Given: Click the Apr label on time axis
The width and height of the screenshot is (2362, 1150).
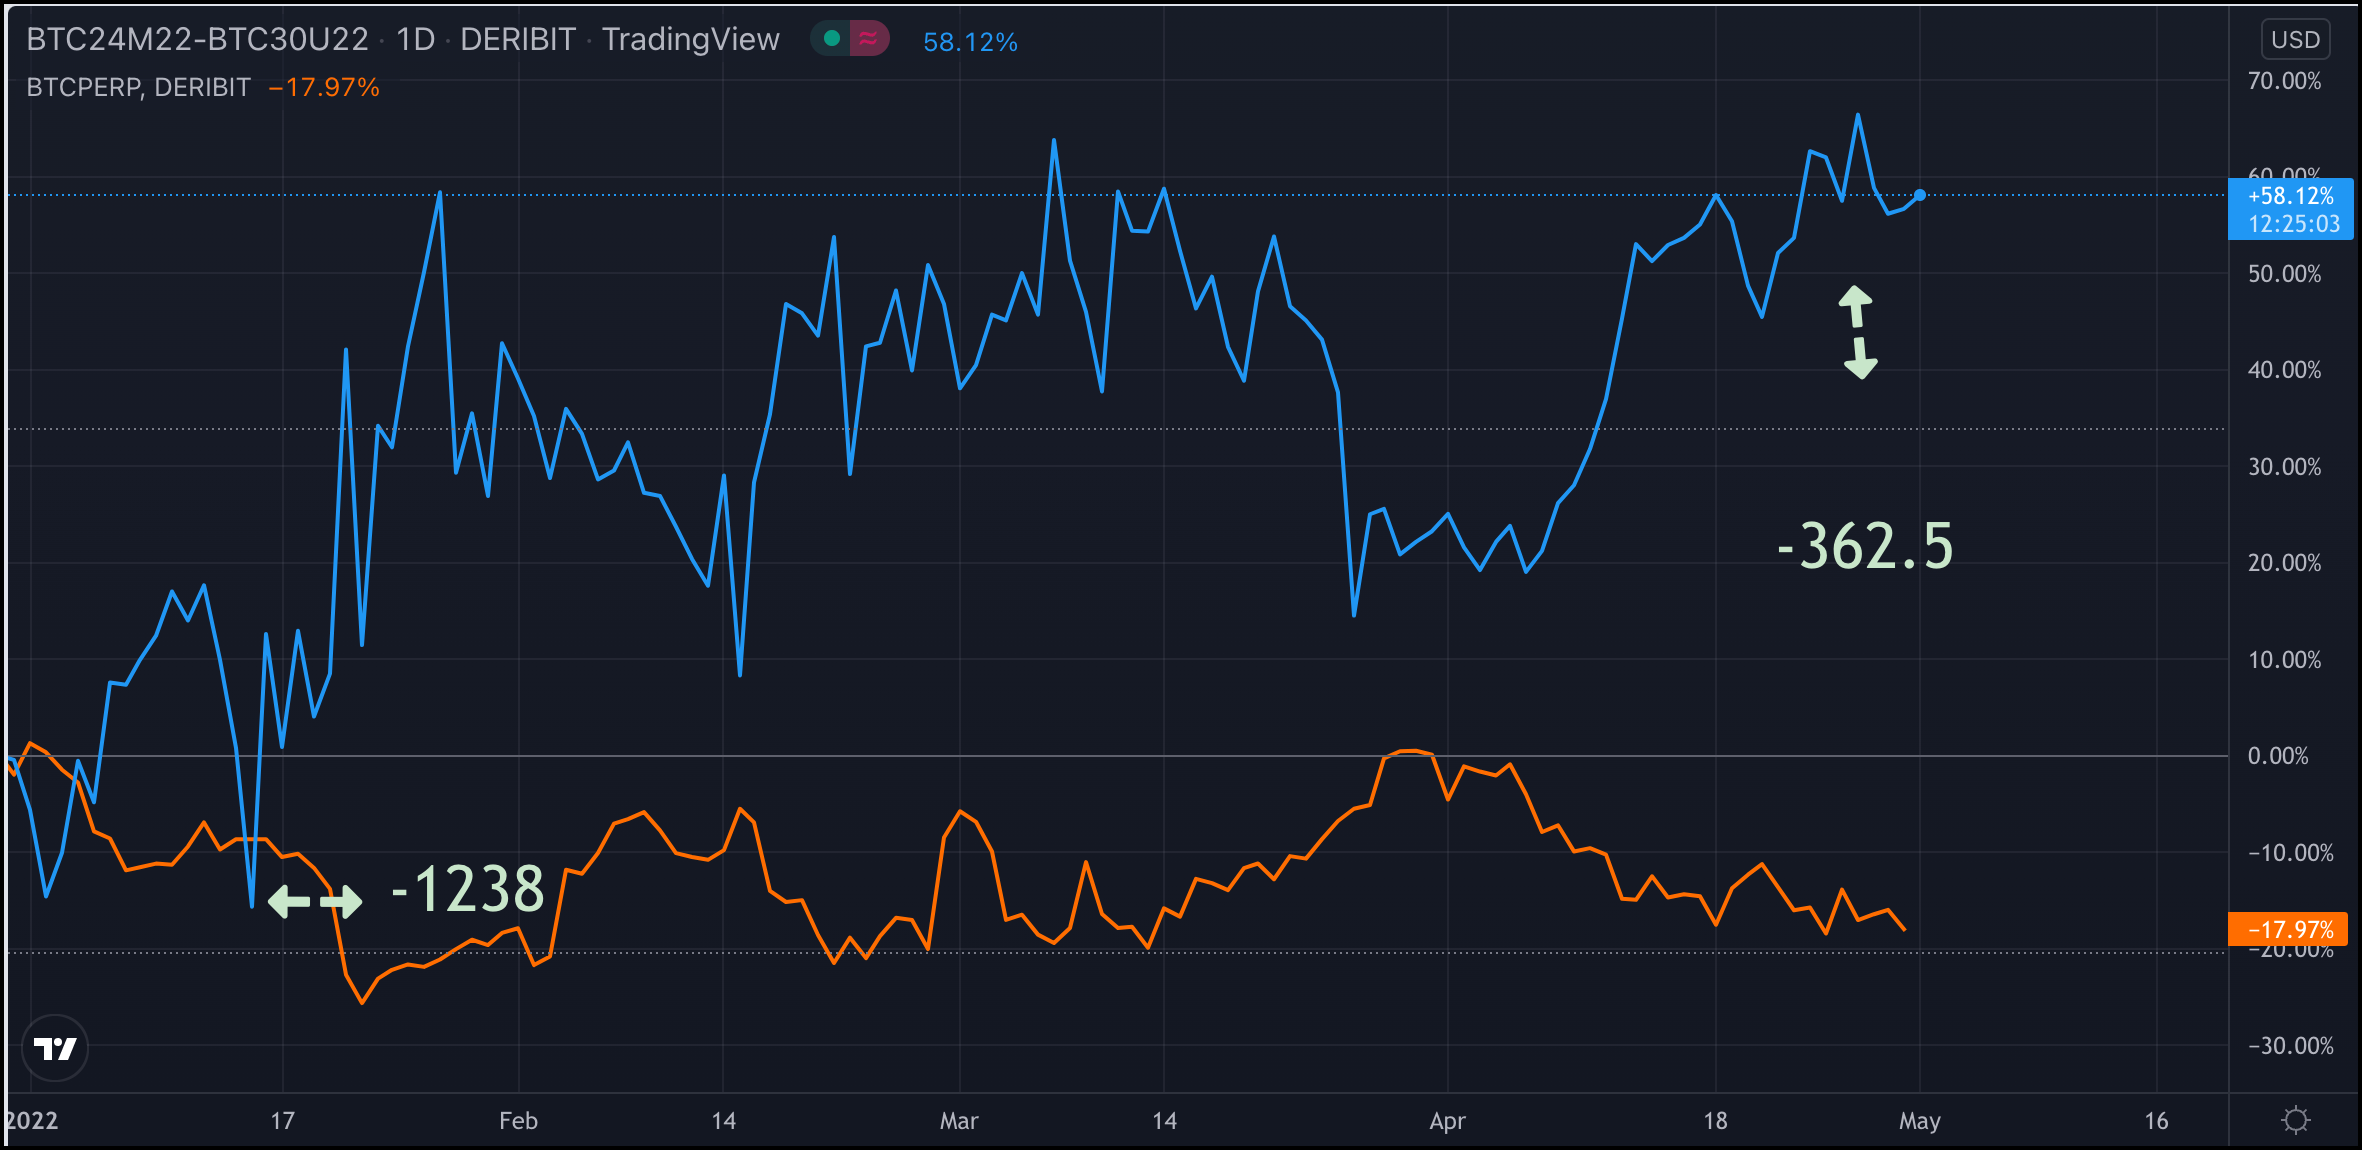Looking at the screenshot, I should [x=1447, y=1121].
